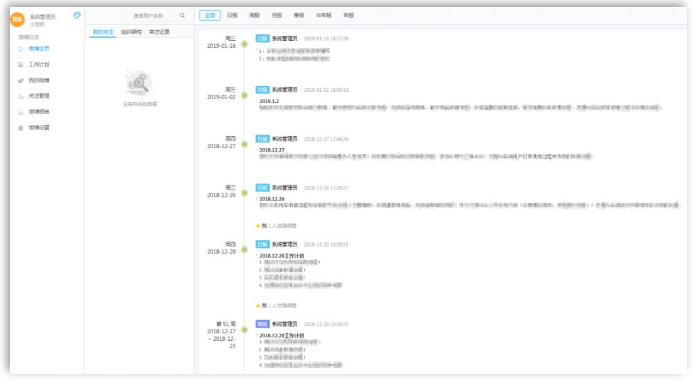This screenshot has width=698, height=384.
Task: Click the 微博报表 sidebar icon
Action: (x=20, y=112)
